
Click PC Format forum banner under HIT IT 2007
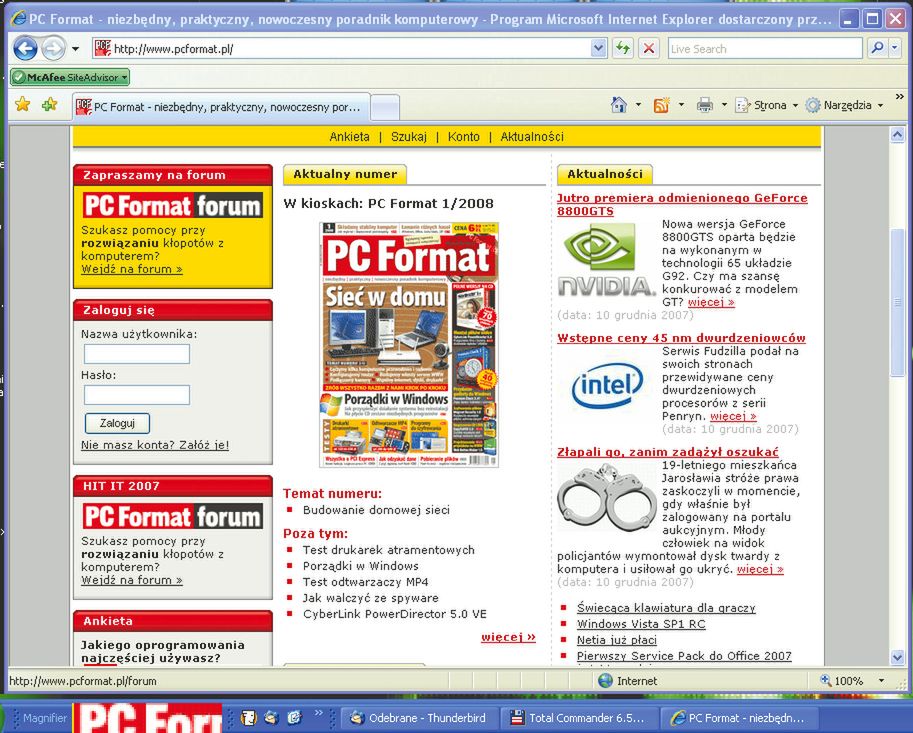tap(172, 516)
